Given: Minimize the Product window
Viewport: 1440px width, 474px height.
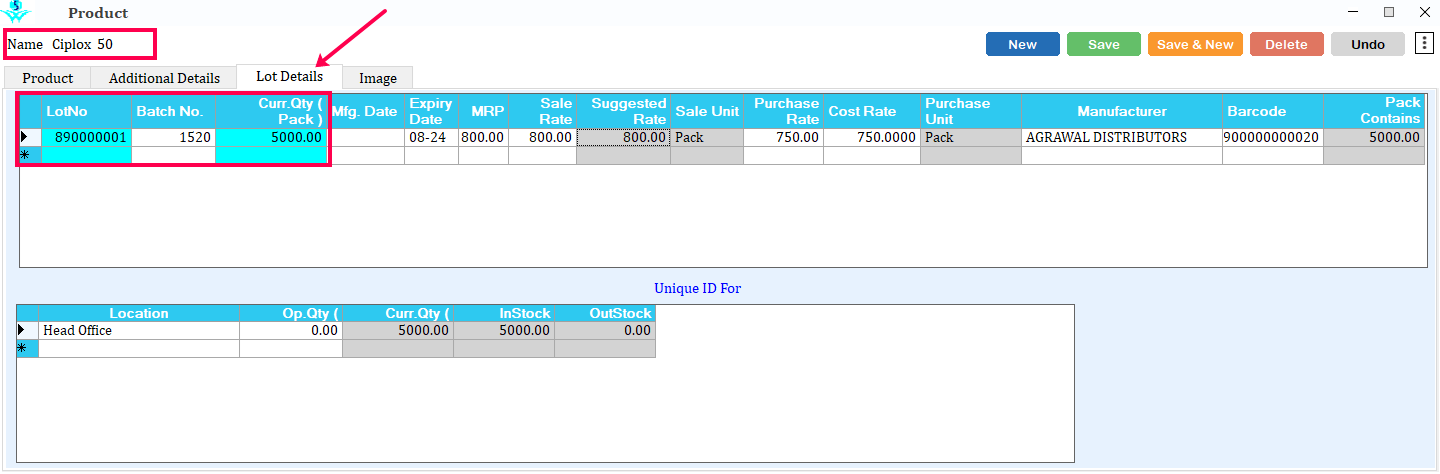Looking at the screenshot, I should pyautogui.click(x=1353, y=12).
